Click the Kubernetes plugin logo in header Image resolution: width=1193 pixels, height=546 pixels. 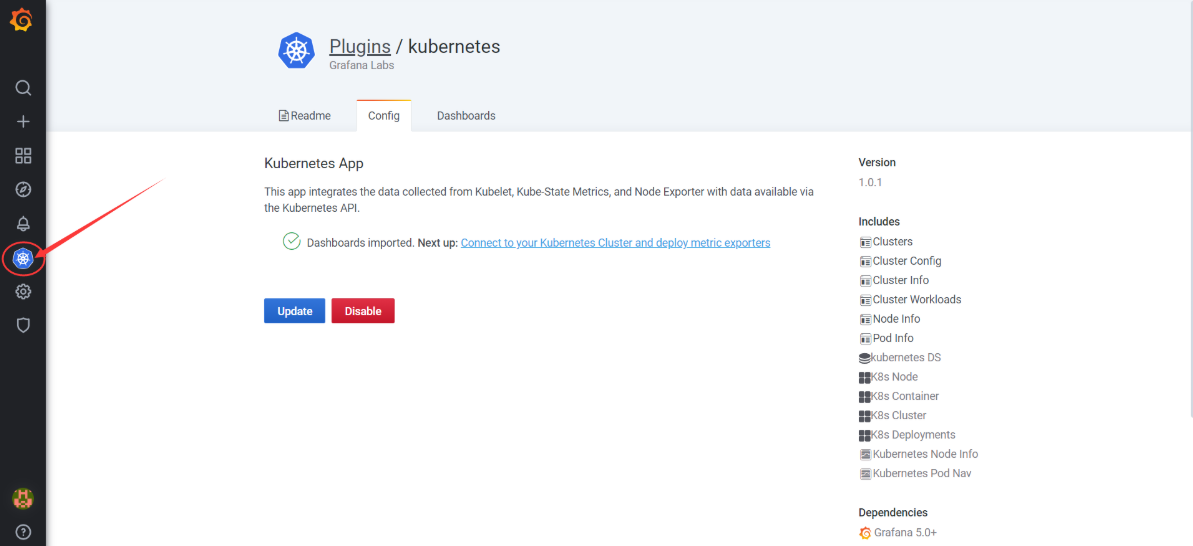[296, 51]
